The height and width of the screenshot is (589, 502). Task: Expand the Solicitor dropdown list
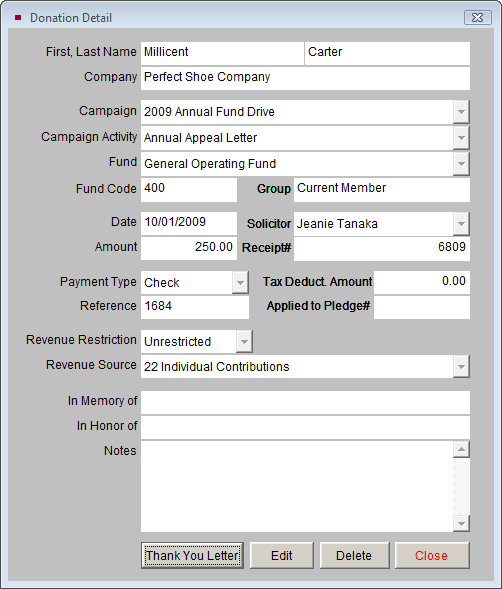click(461, 224)
